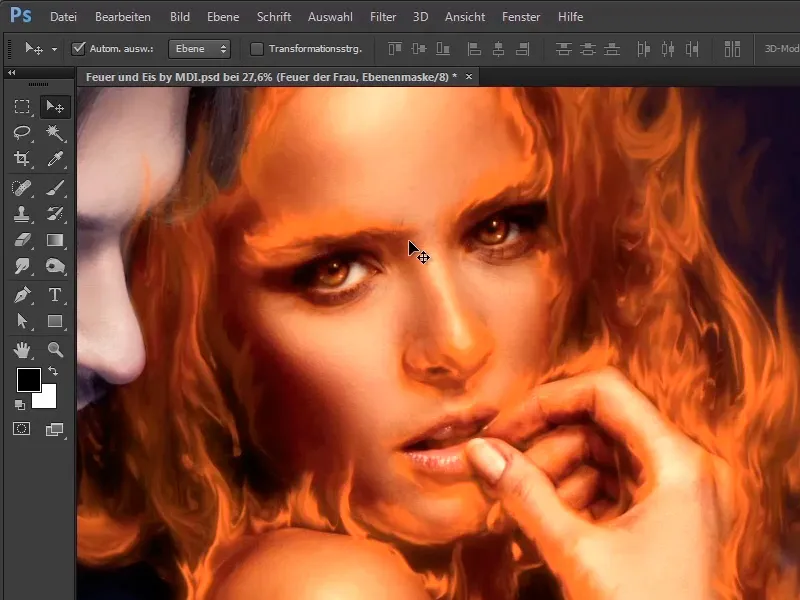Open the Hilfe menu
This screenshot has width=800, height=600.
(570, 17)
